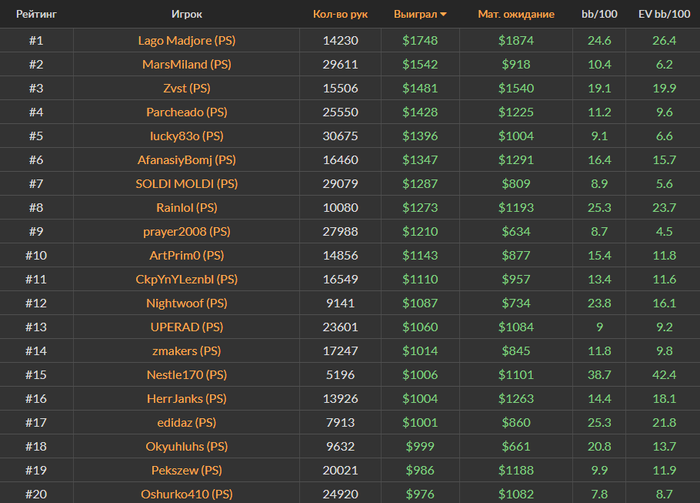The image size is (700, 503).
Task: Select Nestle170 (PS) player link
Action: pyautogui.click(x=187, y=375)
